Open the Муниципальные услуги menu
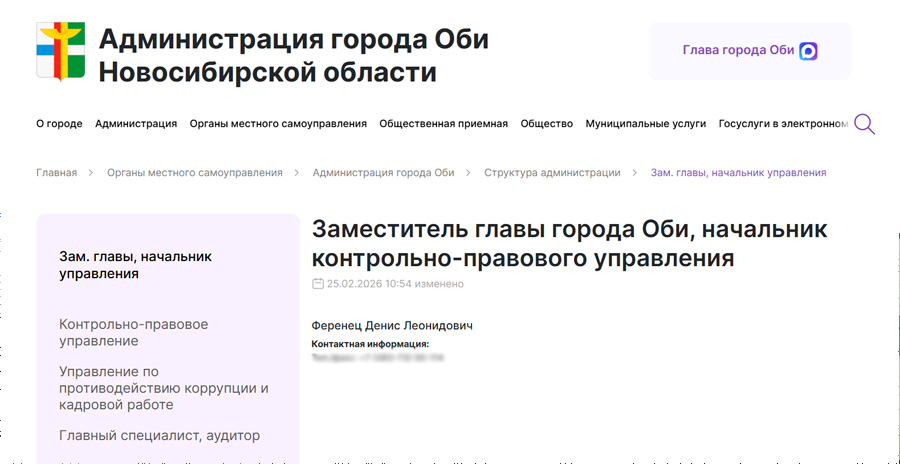Image resolution: width=900 pixels, height=464 pixels. coord(646,123)
